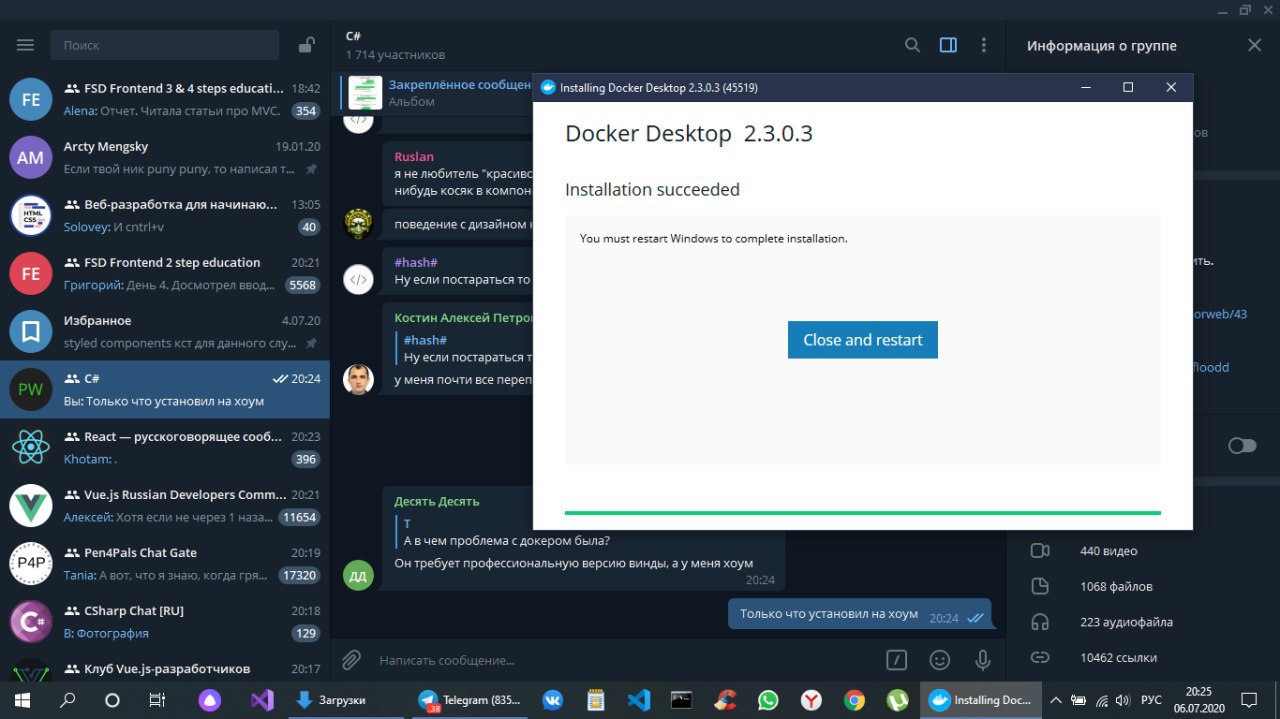Click the C# group title header
This screenshot has width=1280, height=719.
353,36
